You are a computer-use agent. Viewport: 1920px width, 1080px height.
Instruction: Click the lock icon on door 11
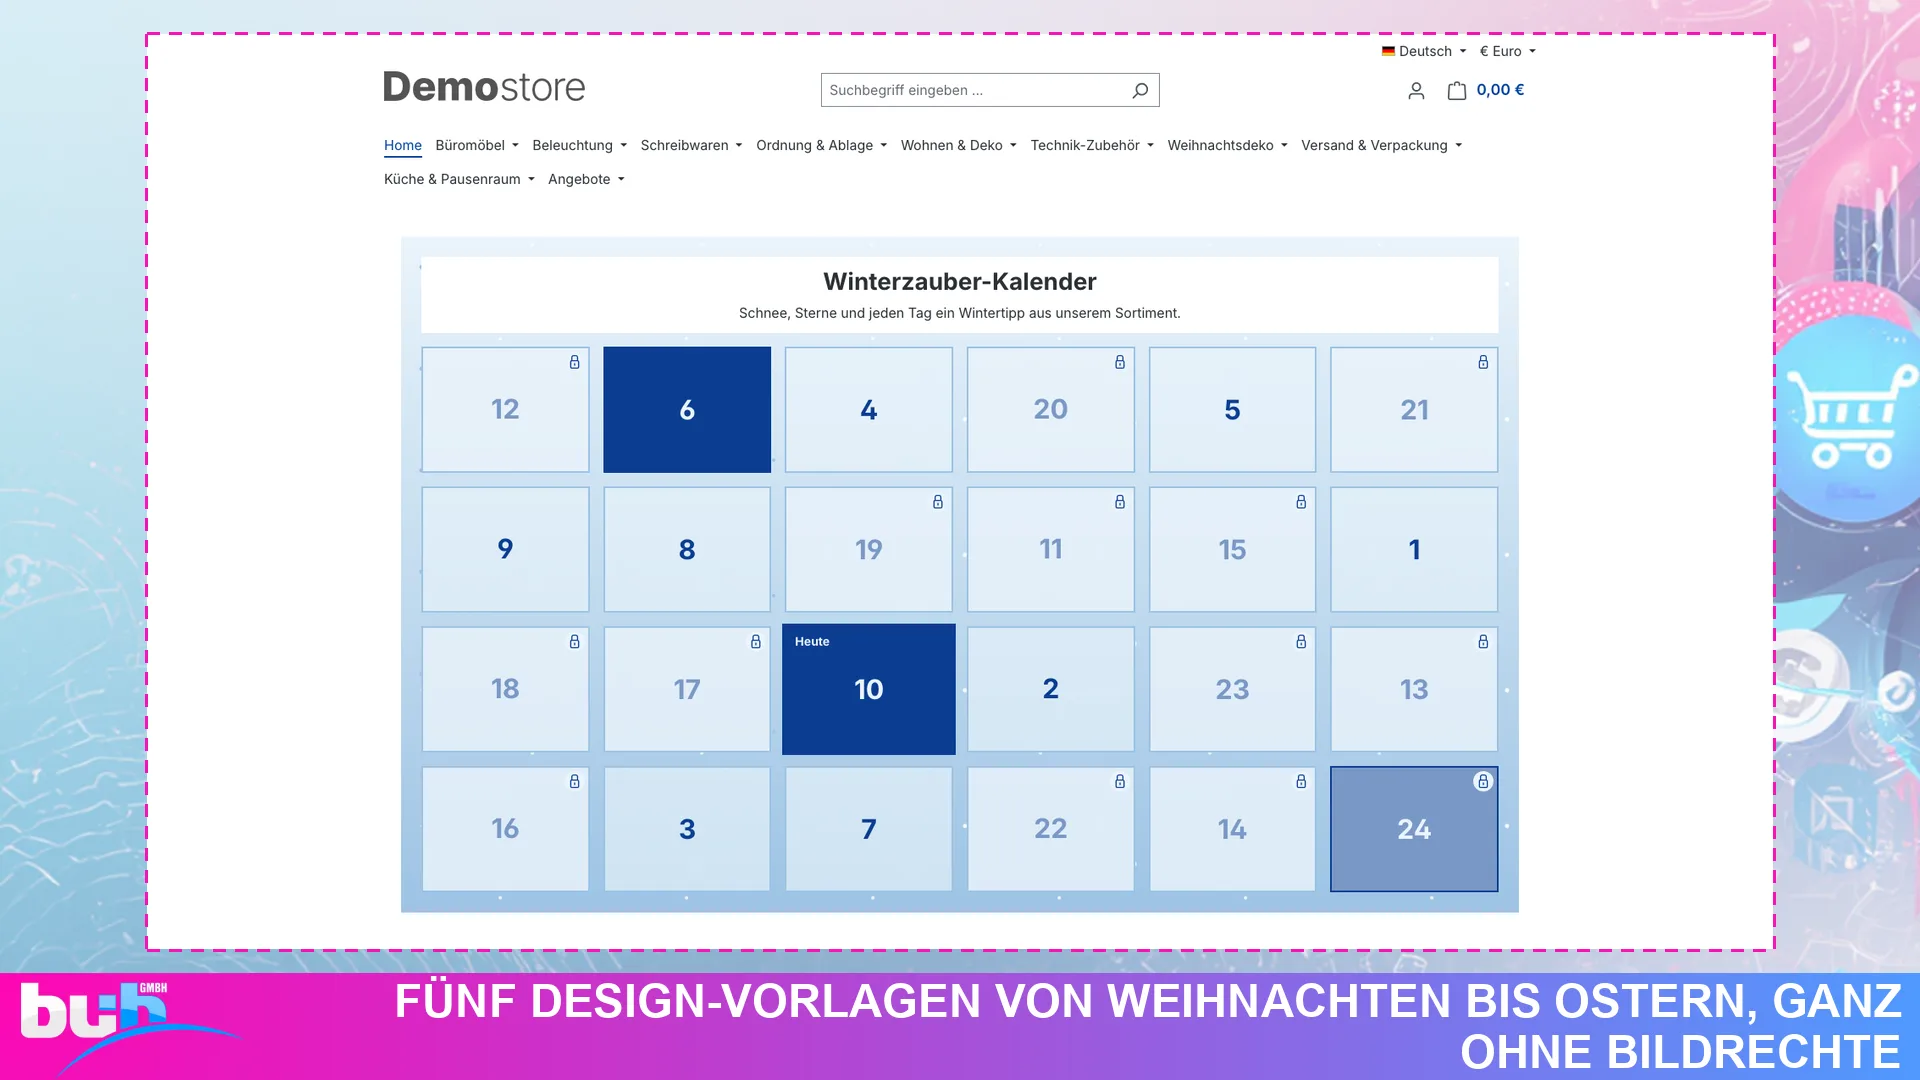pos(1120,502)
